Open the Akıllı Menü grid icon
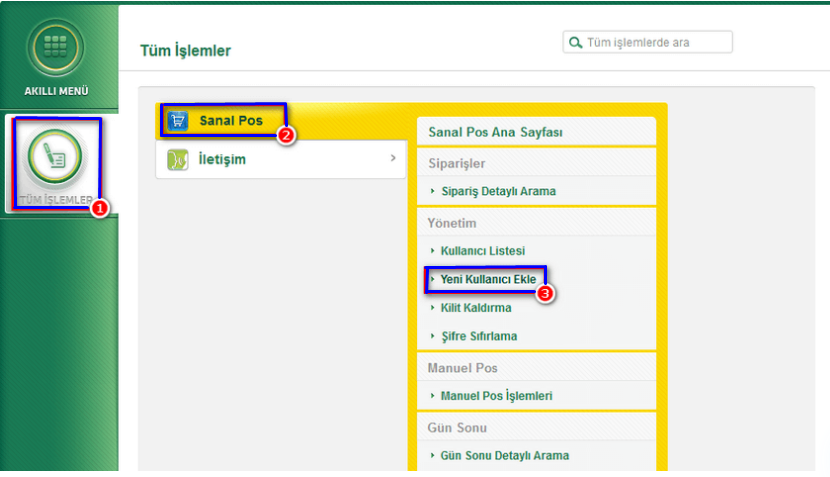830x477 pixels. [x=57, y=47]
